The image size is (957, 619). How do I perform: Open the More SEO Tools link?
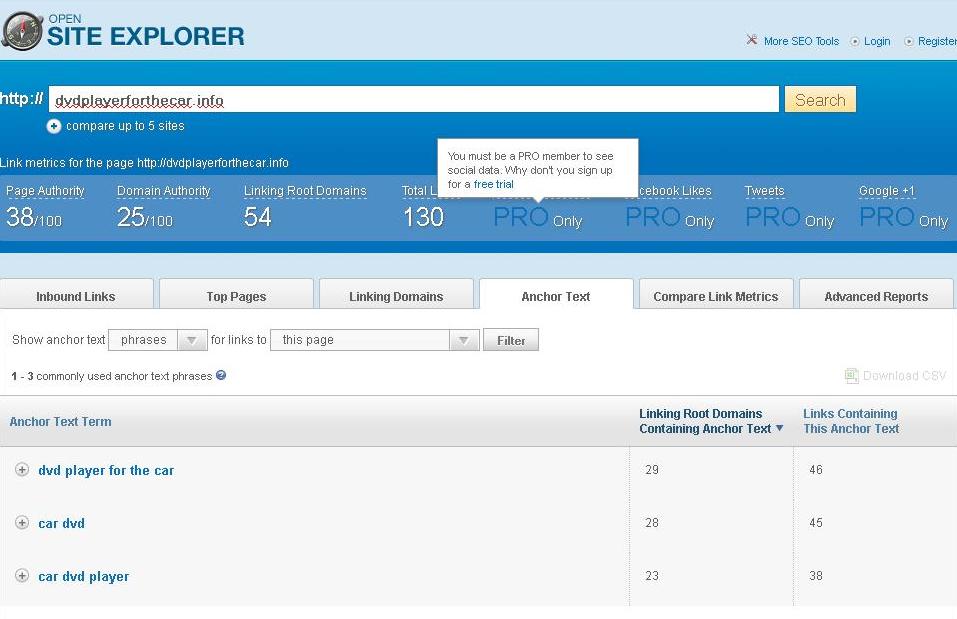click(x=801, y=41)
